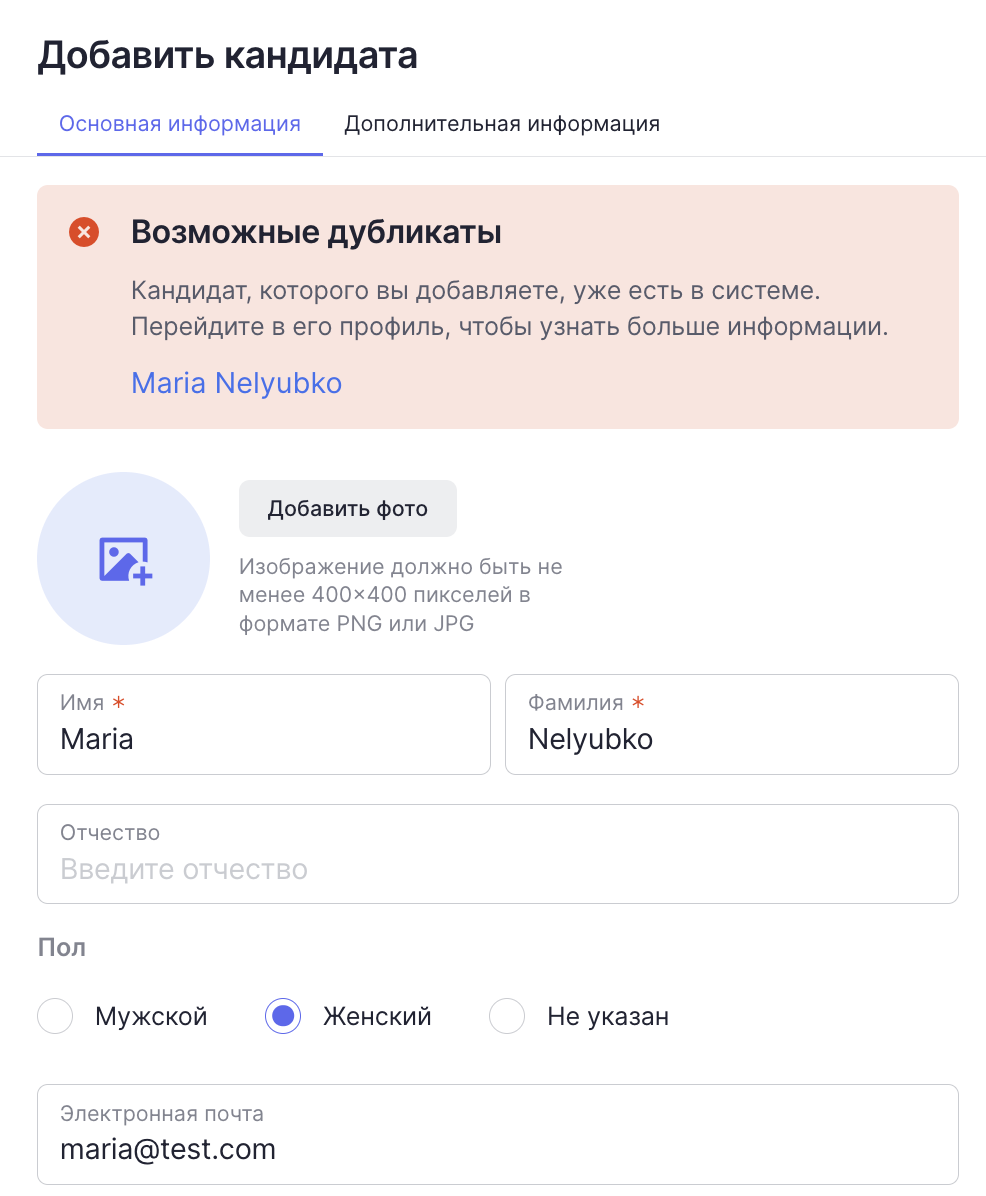Screen dimensions: 986x1196
Task: Open the Maria Nelyubko duplicate profile link
Action: coord(236,383)
